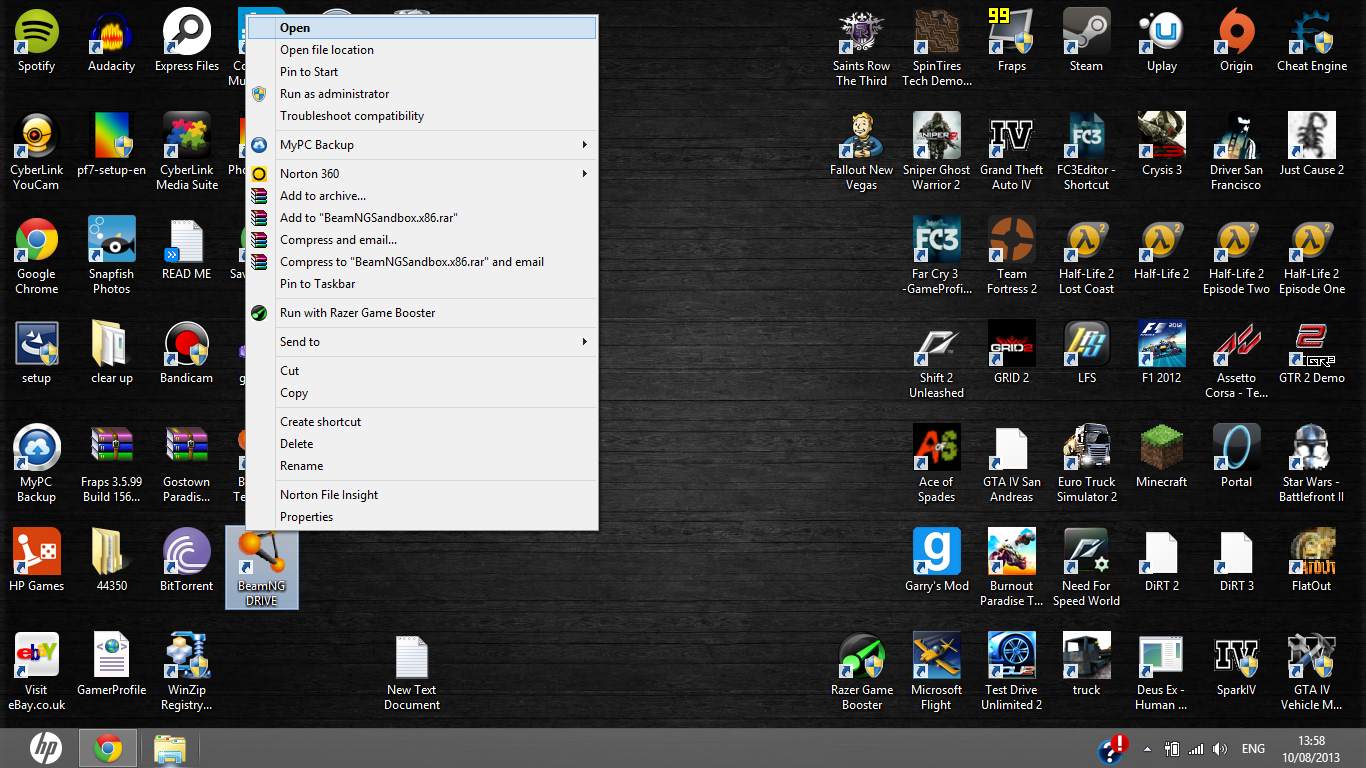Screen dimensions: 1366x768
Task: Select the Fraps desktop icon
Action: click(x=1011, y=41)
